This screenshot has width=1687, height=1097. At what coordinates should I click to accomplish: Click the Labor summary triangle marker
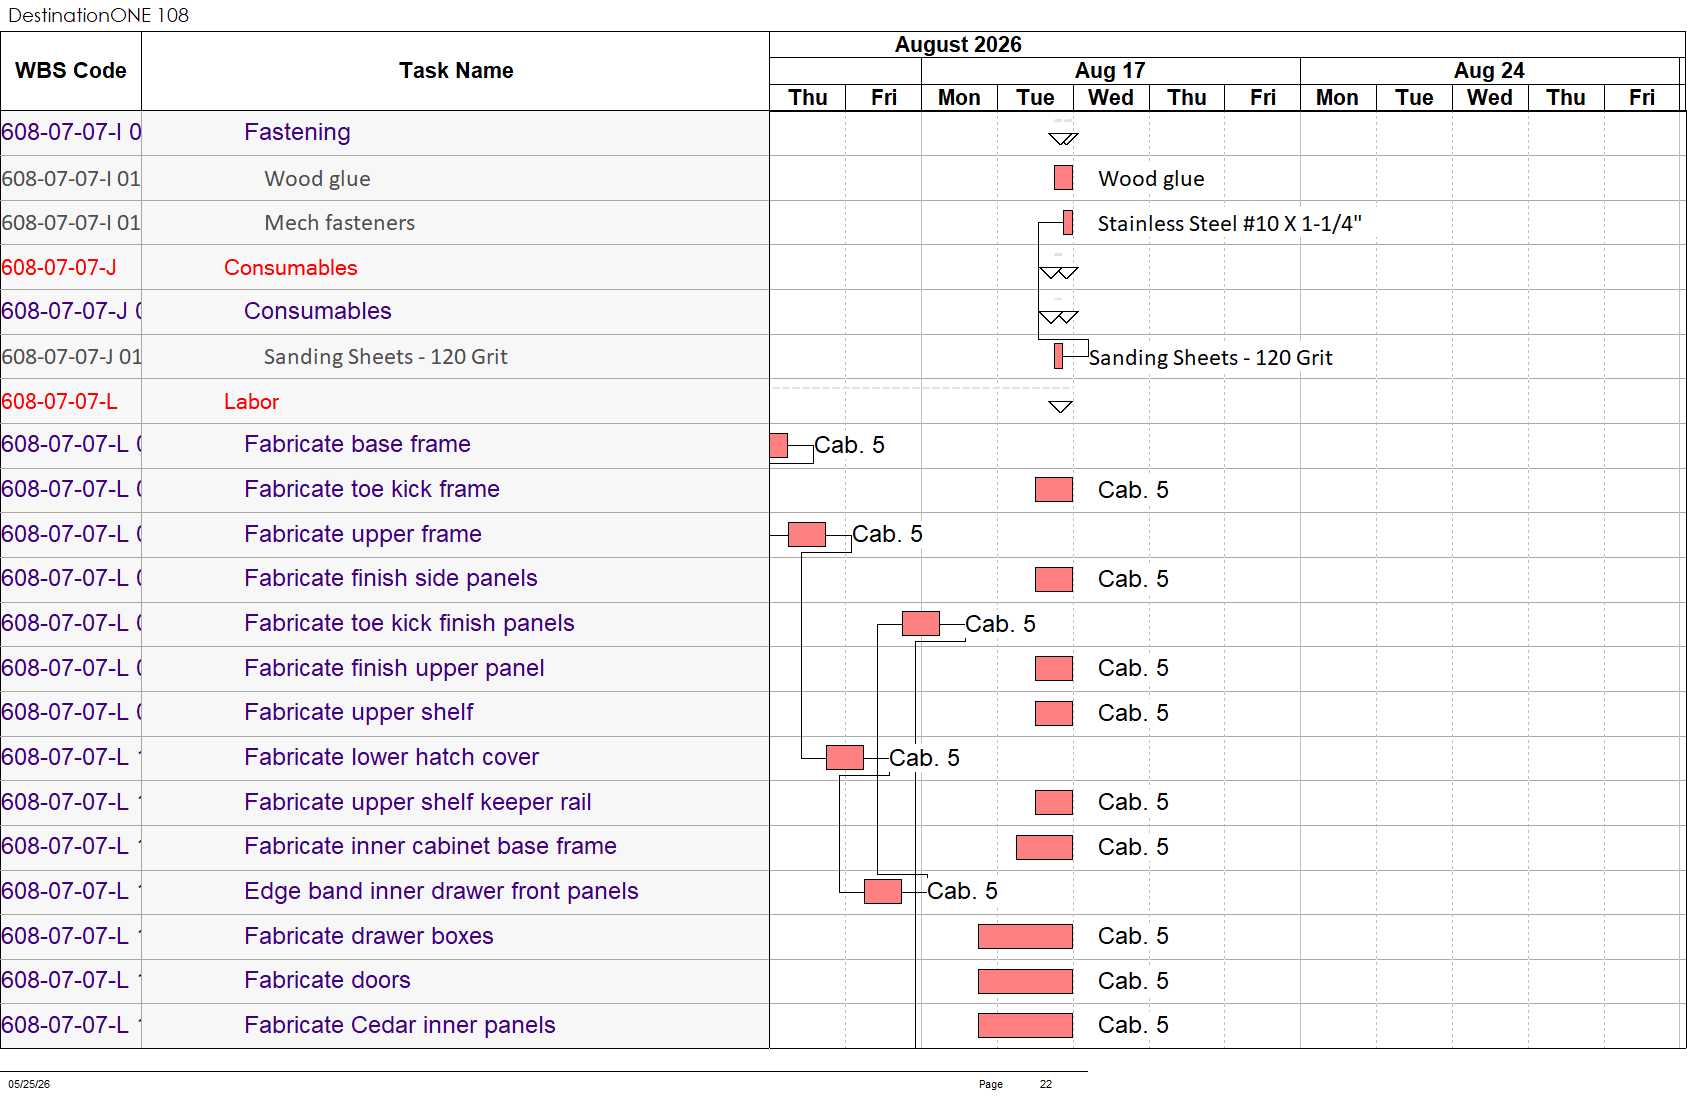click(1060, 406)
